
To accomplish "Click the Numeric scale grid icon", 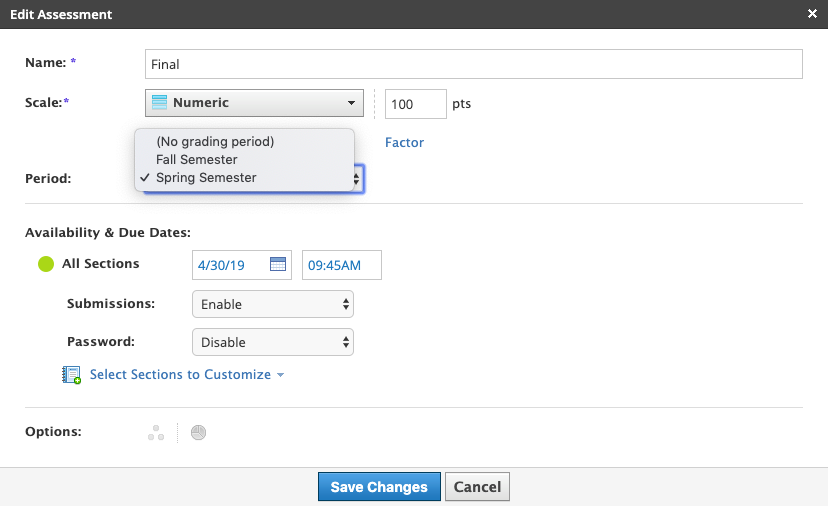I will [x=158, y=103].
